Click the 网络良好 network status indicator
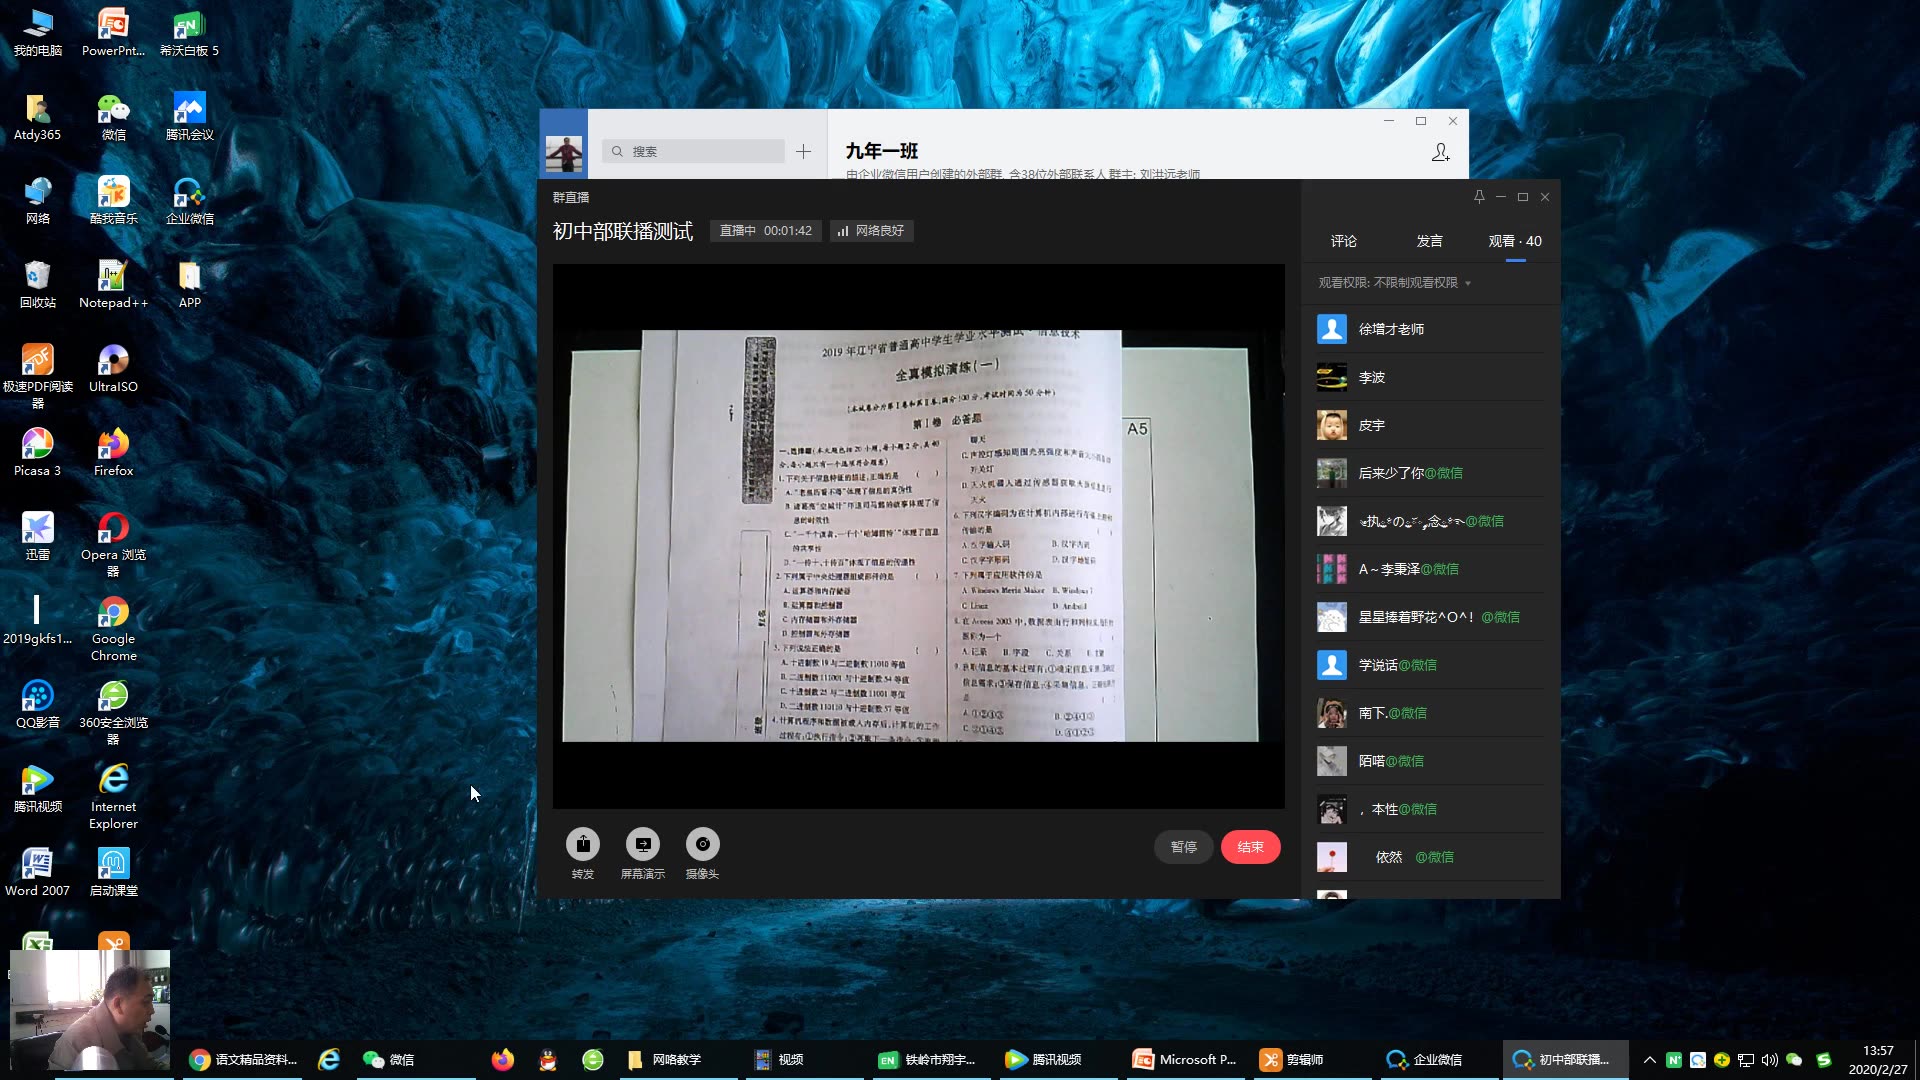 (872, 231)
